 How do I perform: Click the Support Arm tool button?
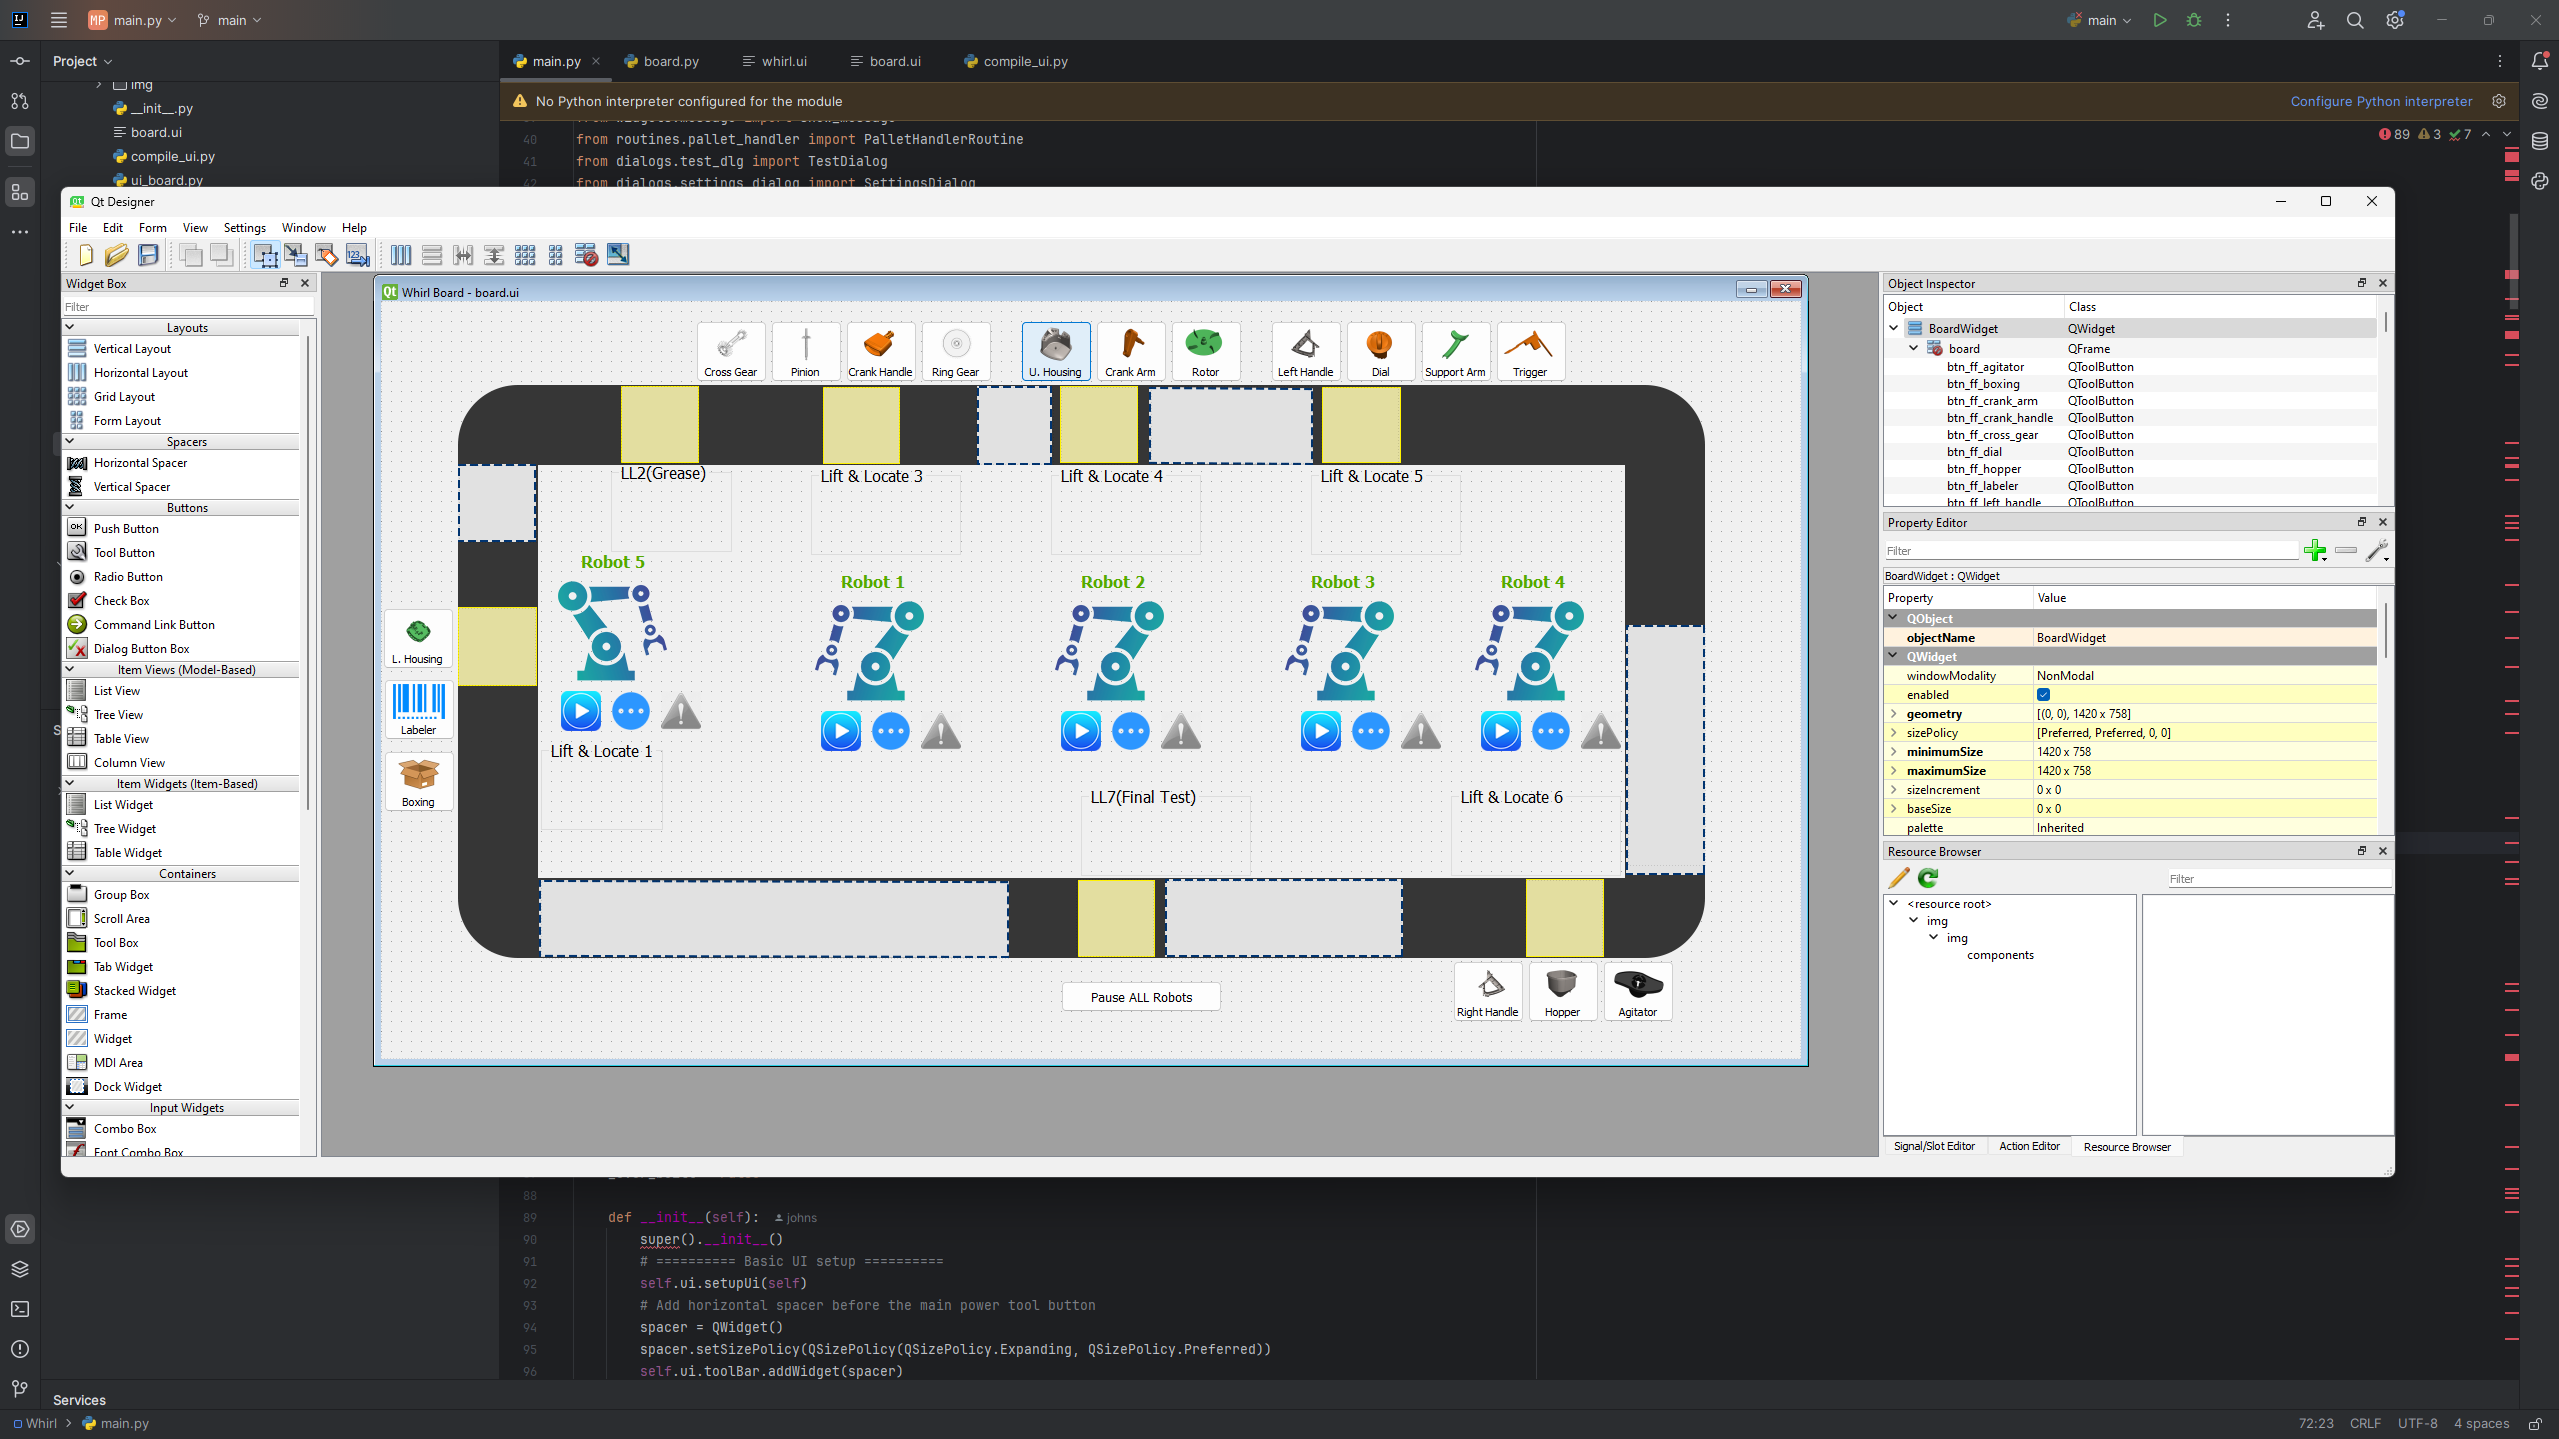pos(1456,352)
